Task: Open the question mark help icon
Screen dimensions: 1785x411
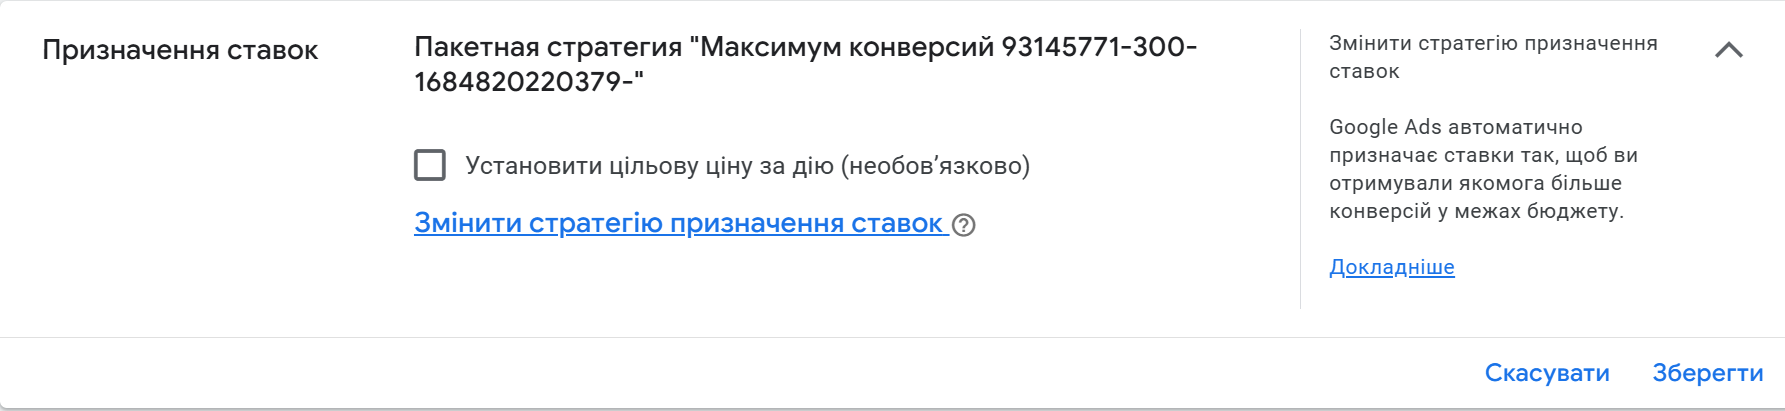Action: pyautogui.click(x=964, y=225)
